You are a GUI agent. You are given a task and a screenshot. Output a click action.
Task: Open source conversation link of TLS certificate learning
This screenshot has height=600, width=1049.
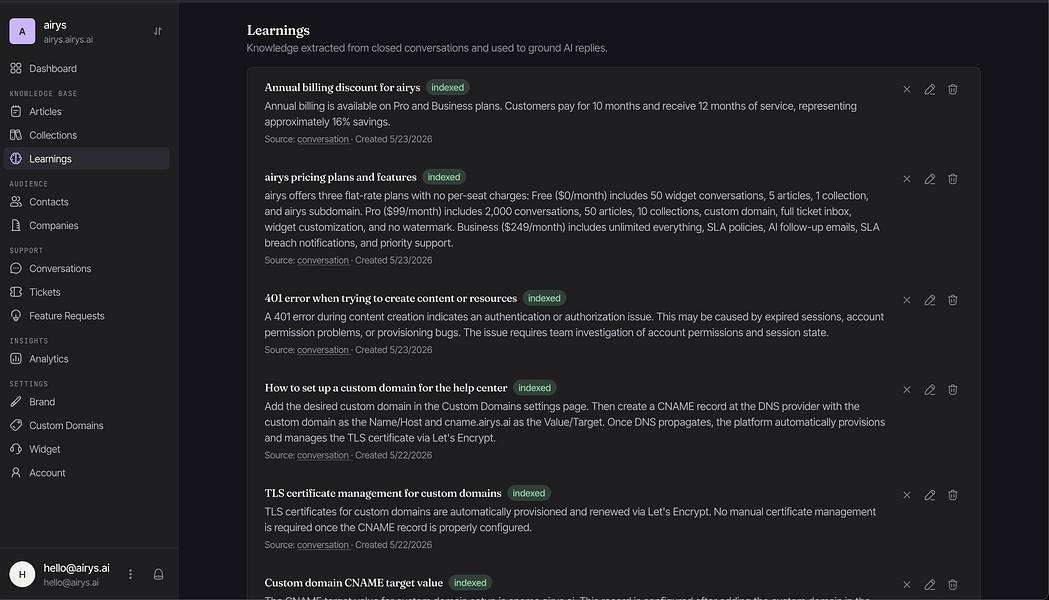point(323,545)
